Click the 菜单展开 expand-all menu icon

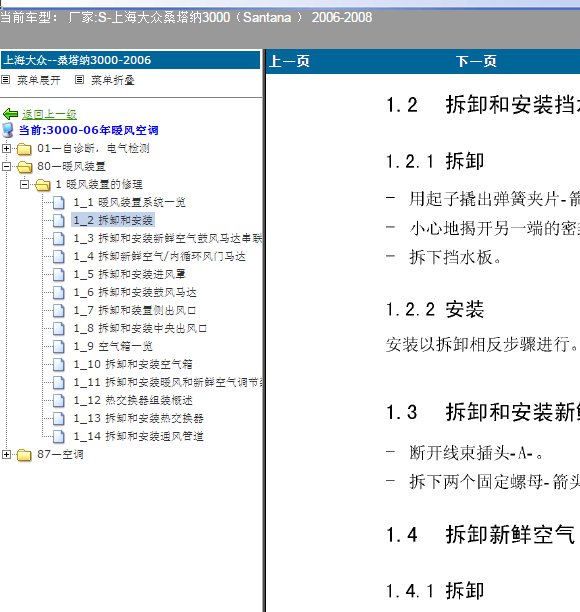pos(5,80)
